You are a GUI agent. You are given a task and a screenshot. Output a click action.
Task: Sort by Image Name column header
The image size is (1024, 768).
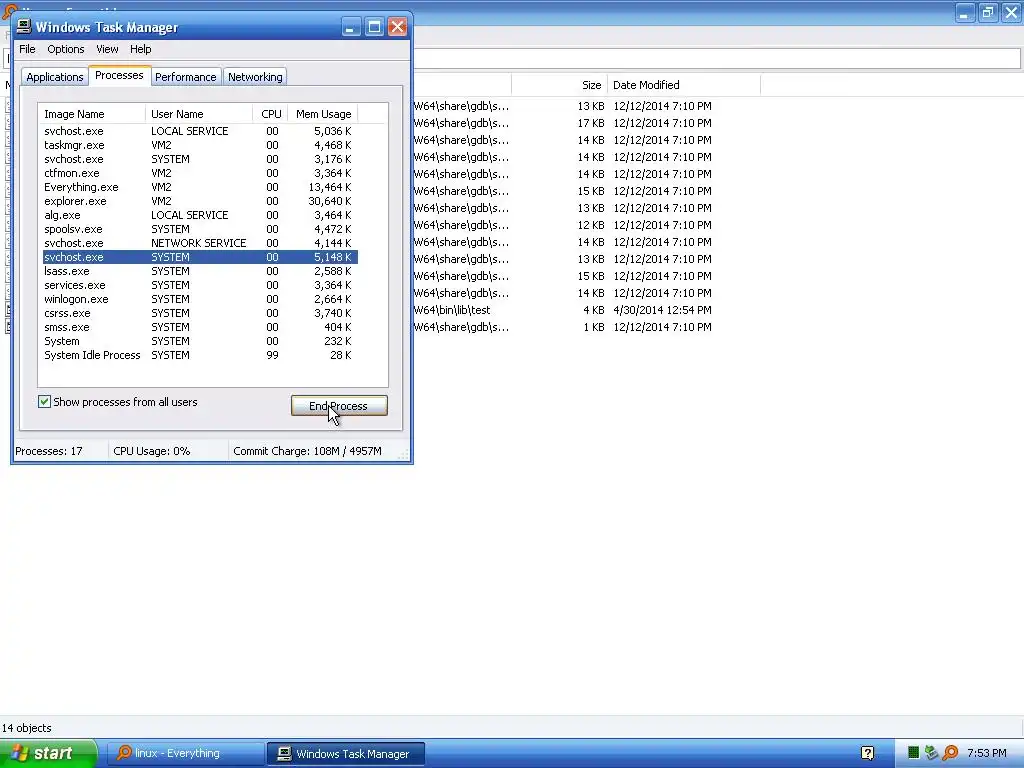[92, 114]
